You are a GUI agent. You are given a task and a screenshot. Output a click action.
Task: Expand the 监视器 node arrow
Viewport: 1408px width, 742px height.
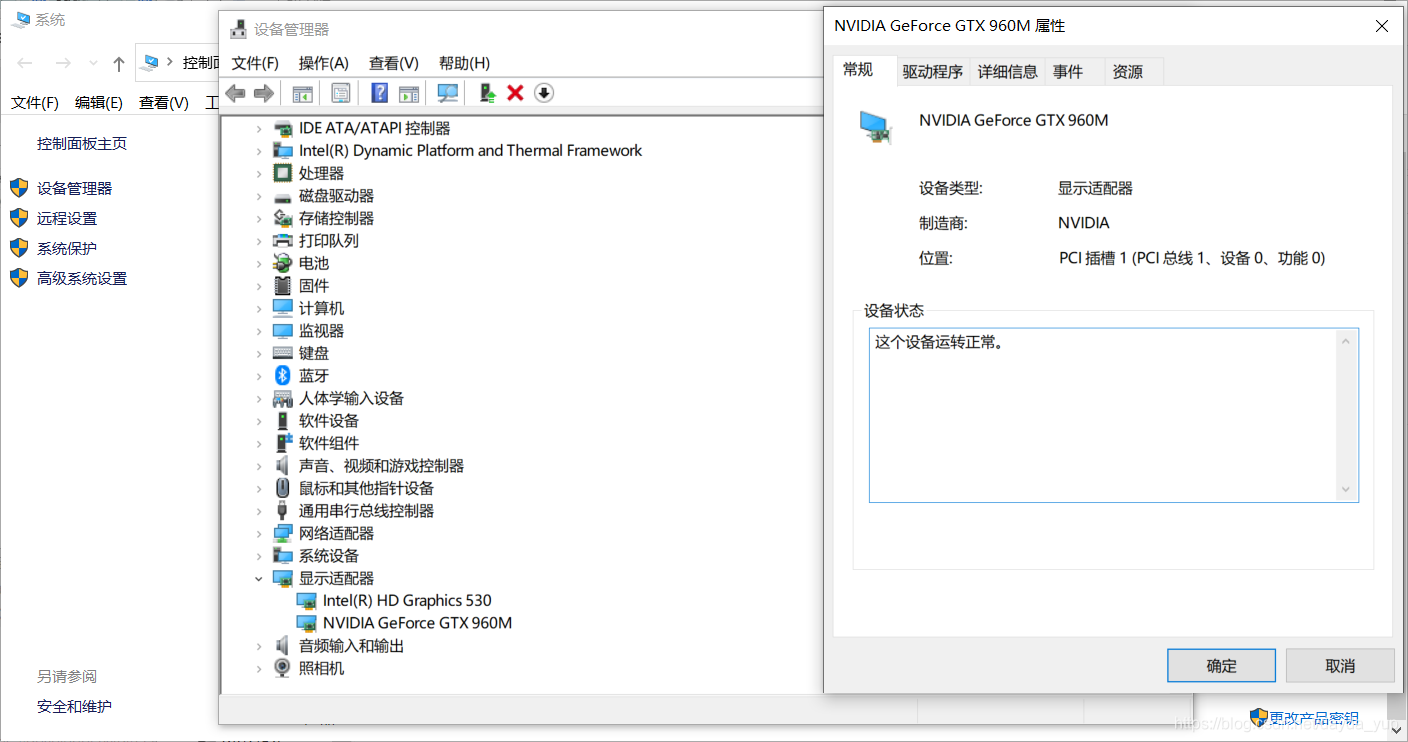point(259,330)
